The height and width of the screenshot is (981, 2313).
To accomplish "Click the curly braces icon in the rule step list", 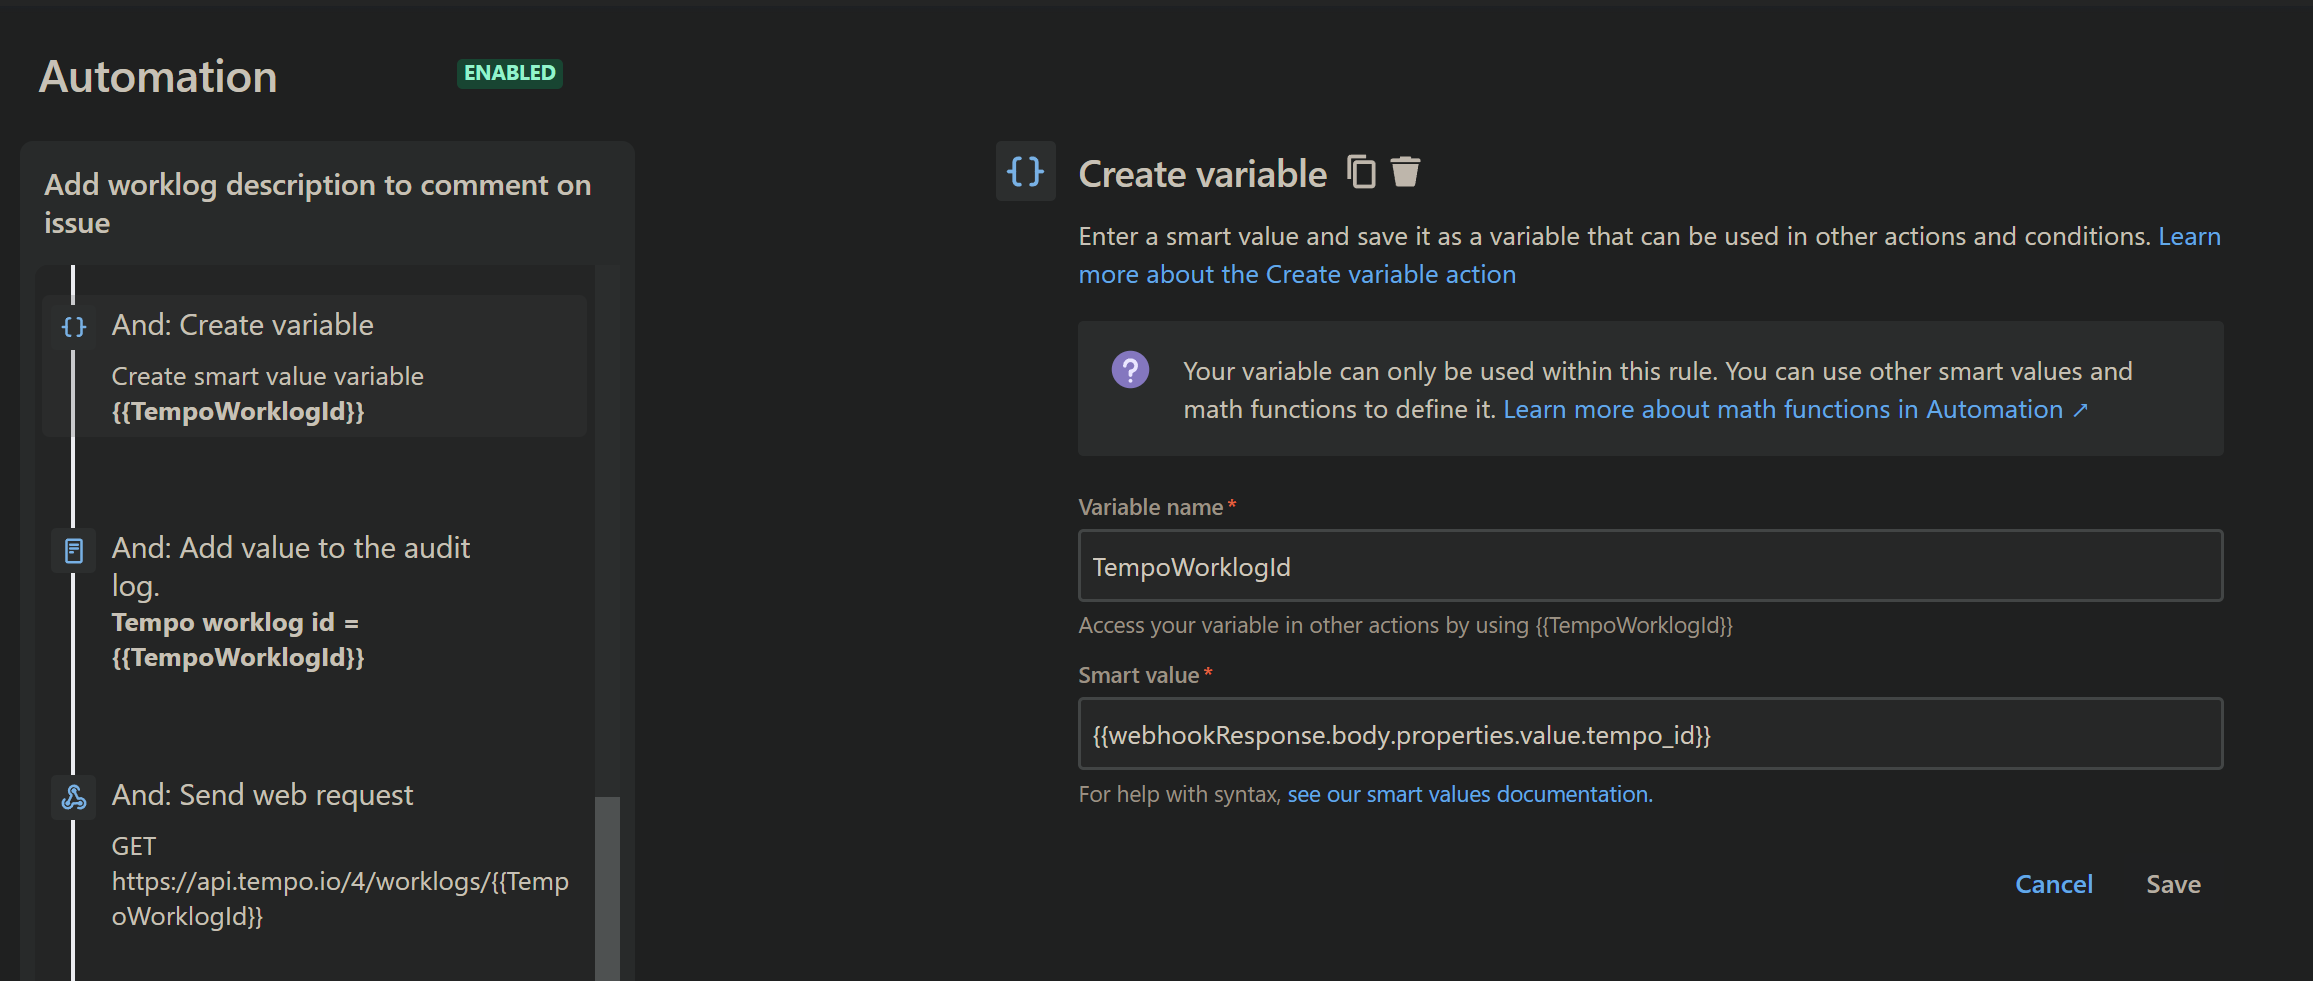I will point(74,327).
